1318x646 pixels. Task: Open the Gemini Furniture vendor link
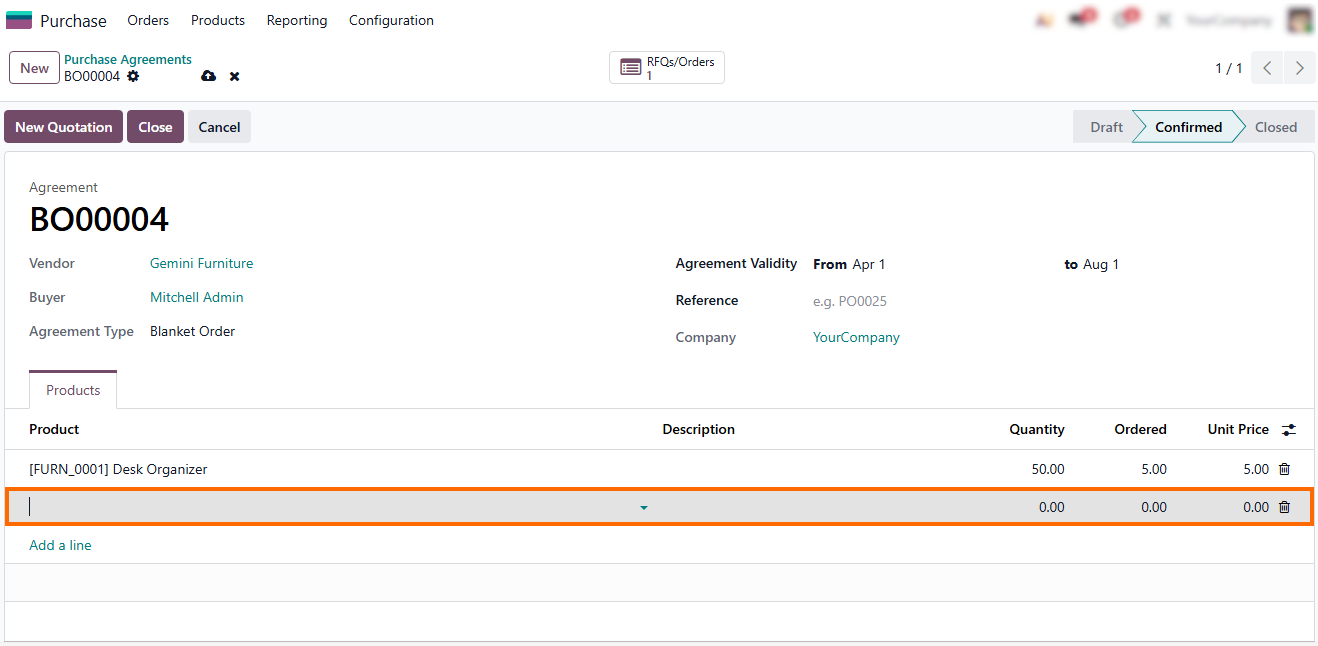tap(201, 264)
